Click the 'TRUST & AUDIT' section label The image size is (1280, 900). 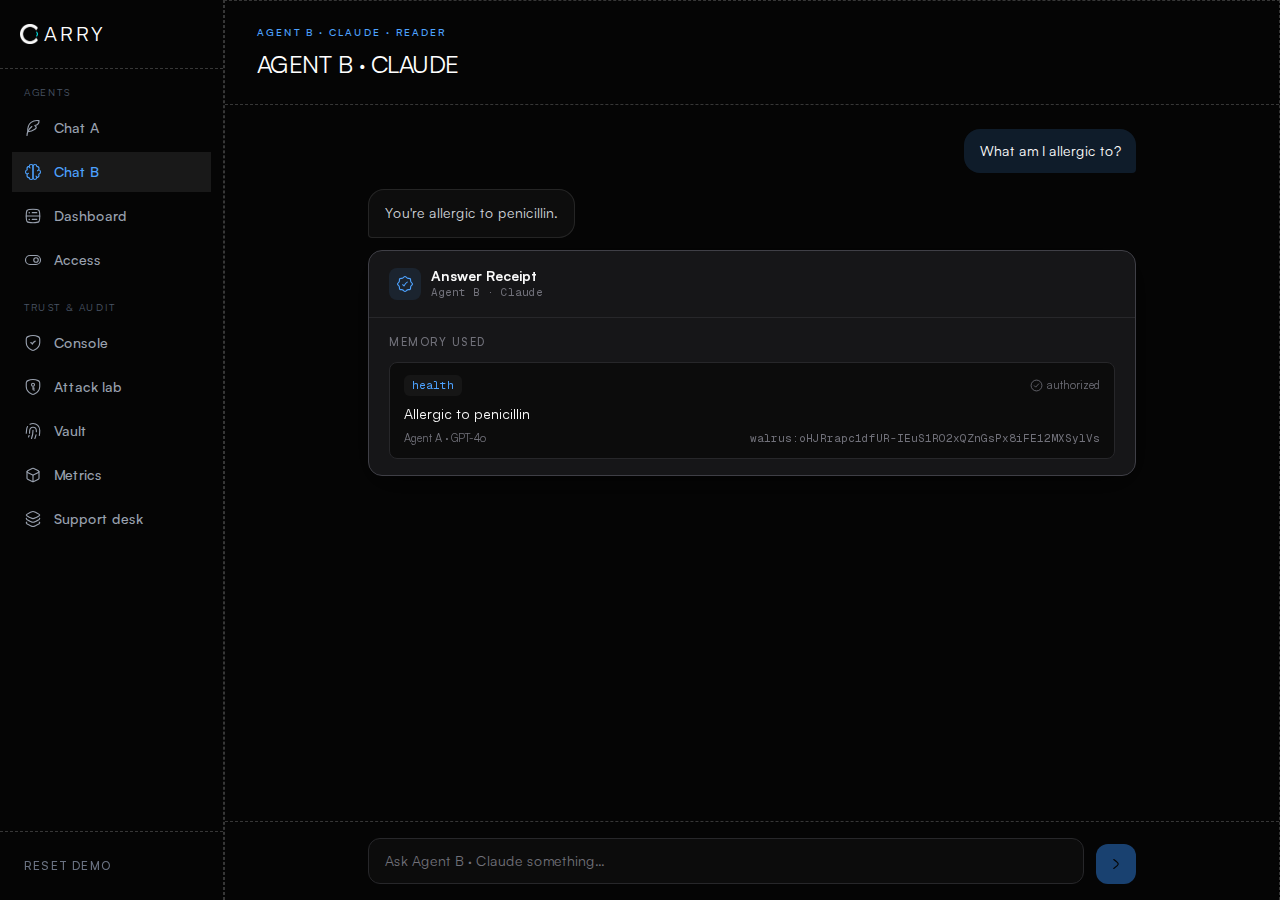[x=70, y=307]
